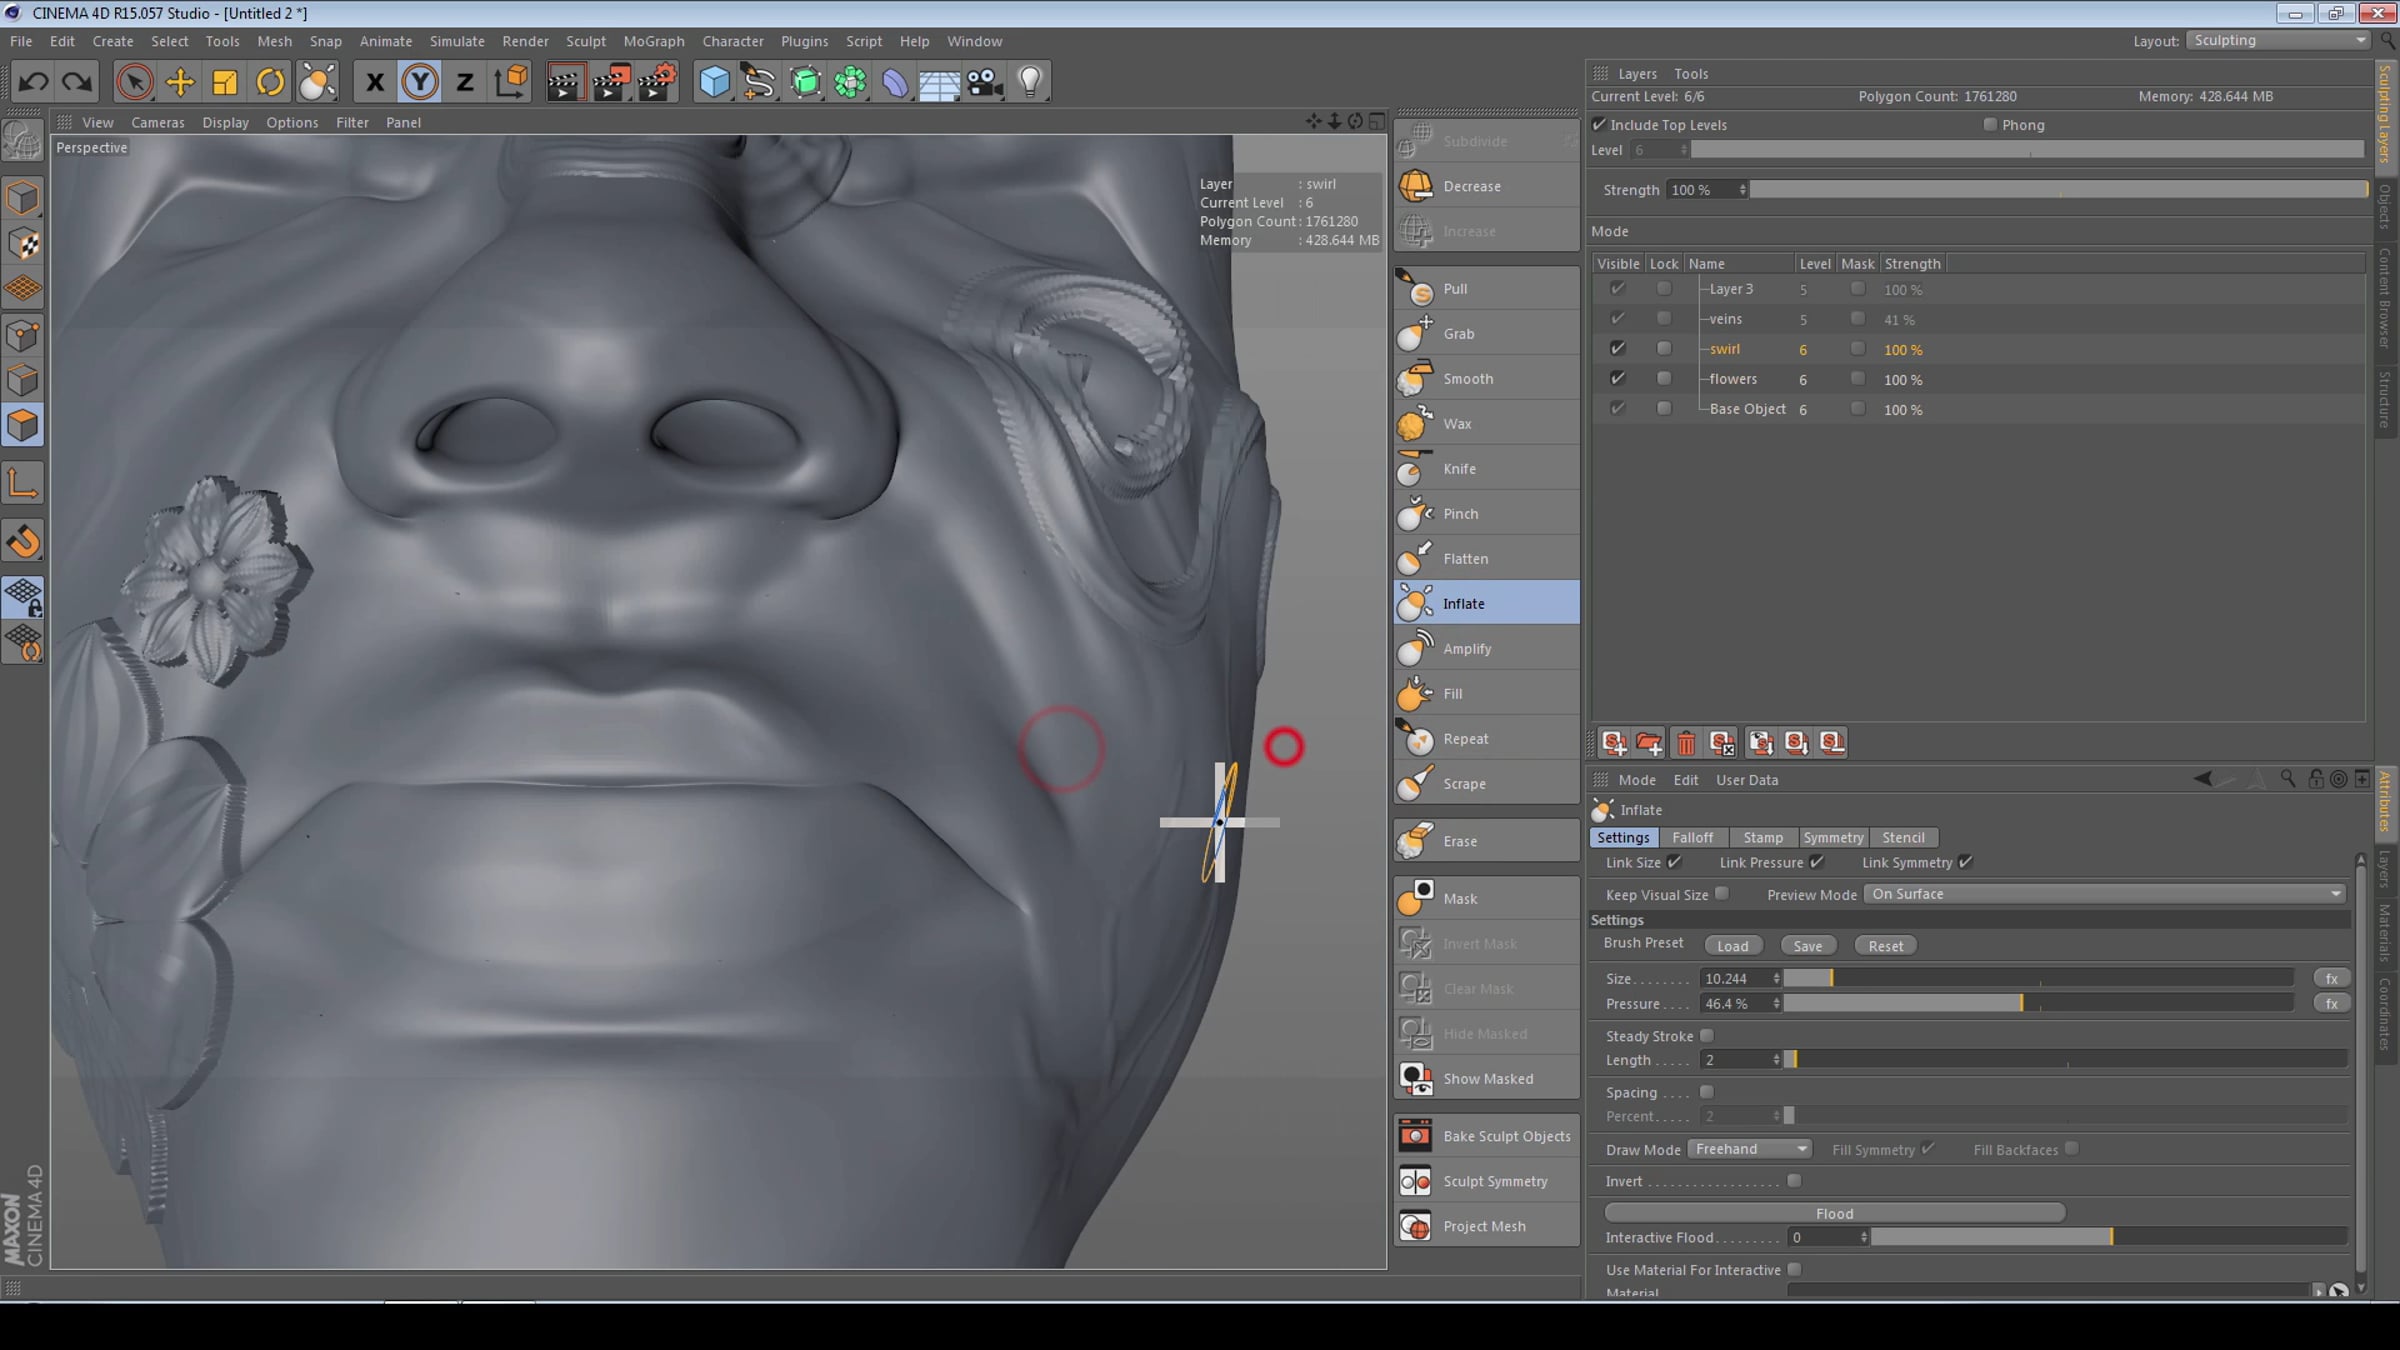Switch to the Stamp tab

pyautogui.click(x=1763, y=838)
